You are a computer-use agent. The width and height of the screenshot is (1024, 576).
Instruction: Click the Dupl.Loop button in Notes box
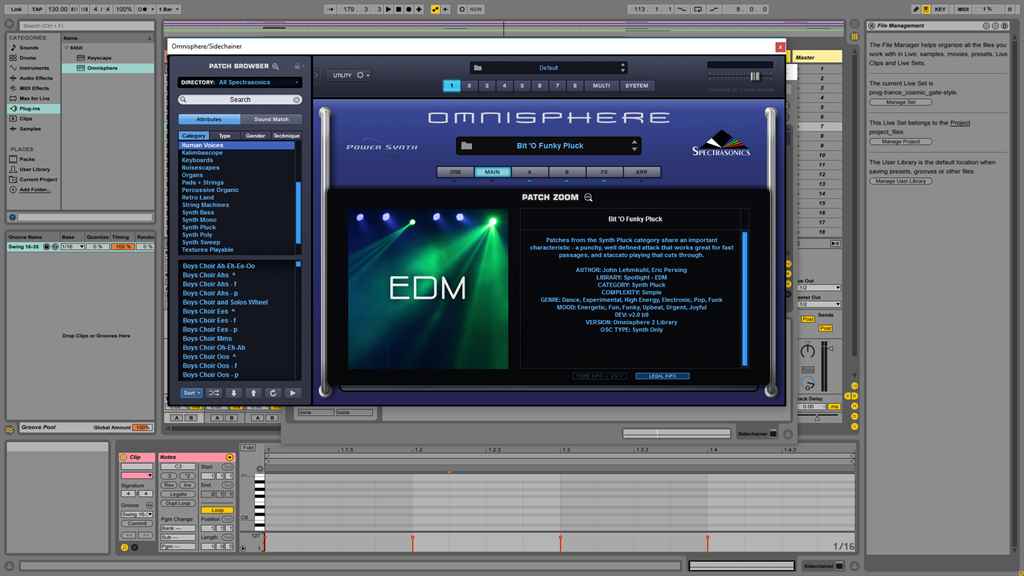pyautogui.click(x=178, y=504)
